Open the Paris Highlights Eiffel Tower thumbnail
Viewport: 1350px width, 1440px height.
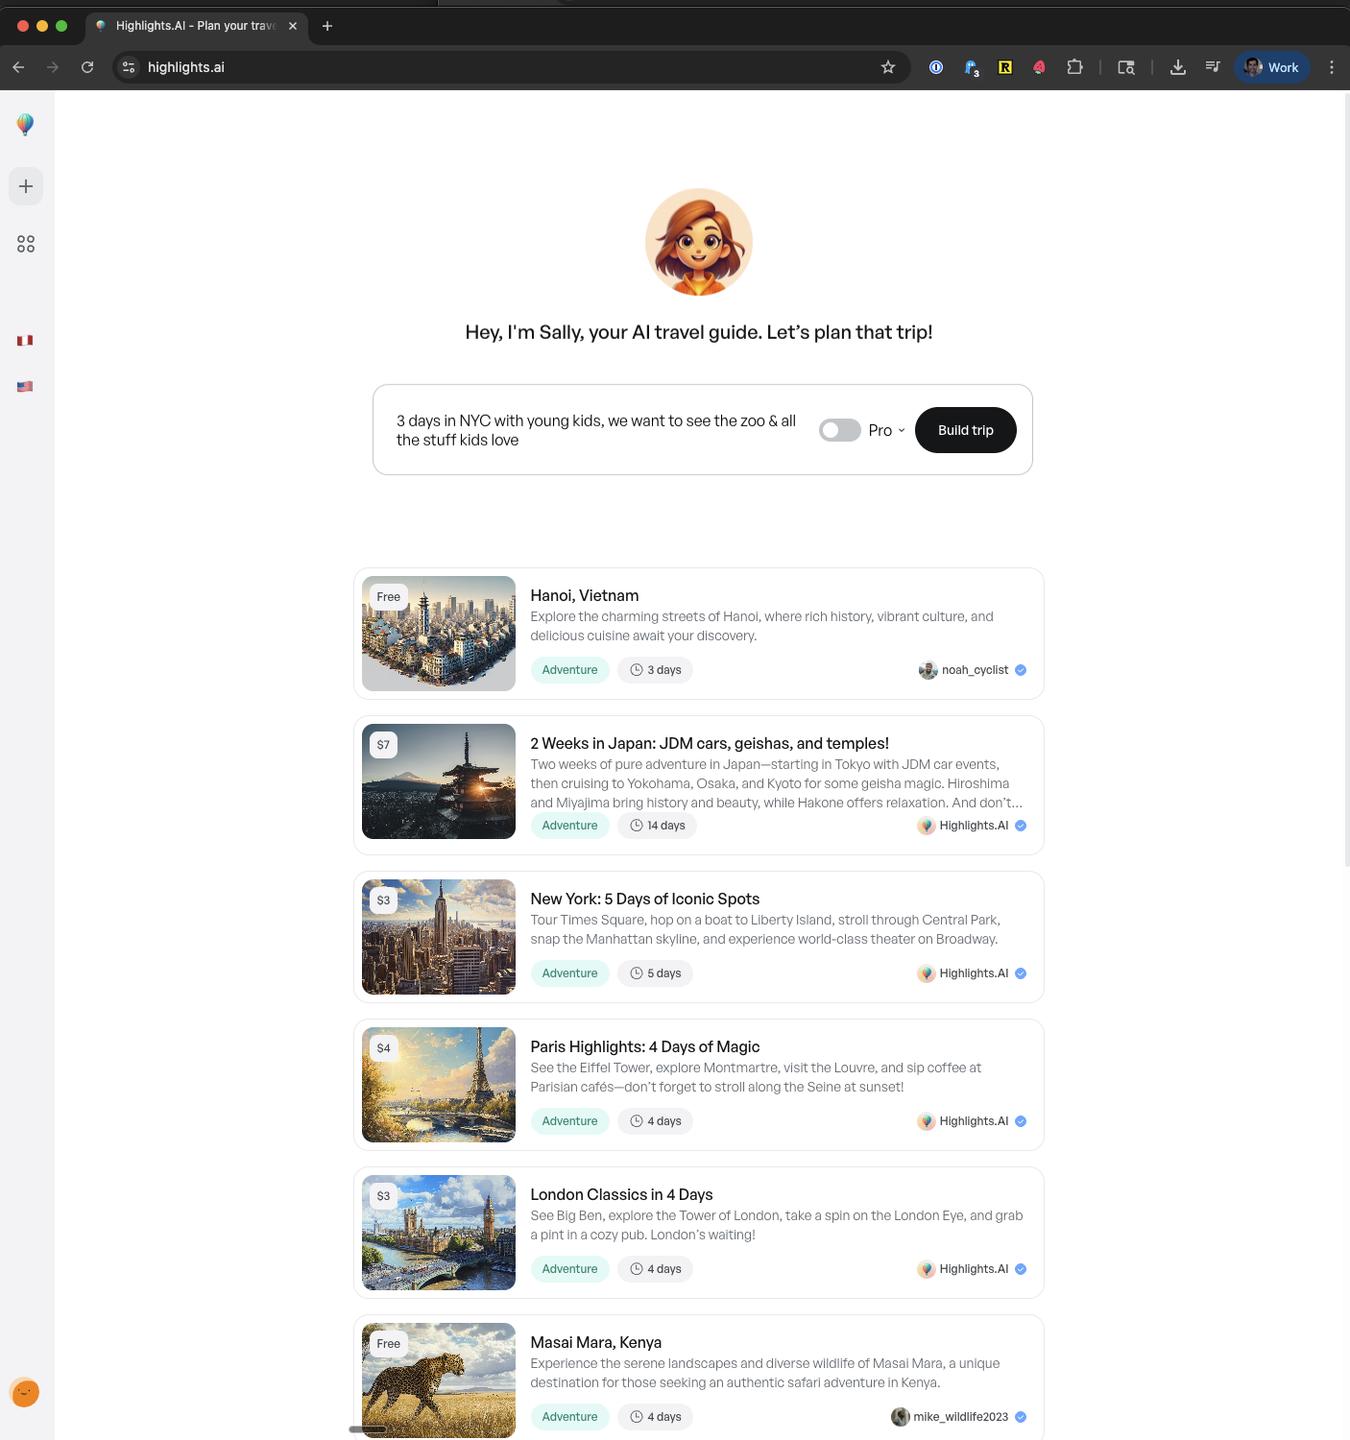tap(438, 1084)
